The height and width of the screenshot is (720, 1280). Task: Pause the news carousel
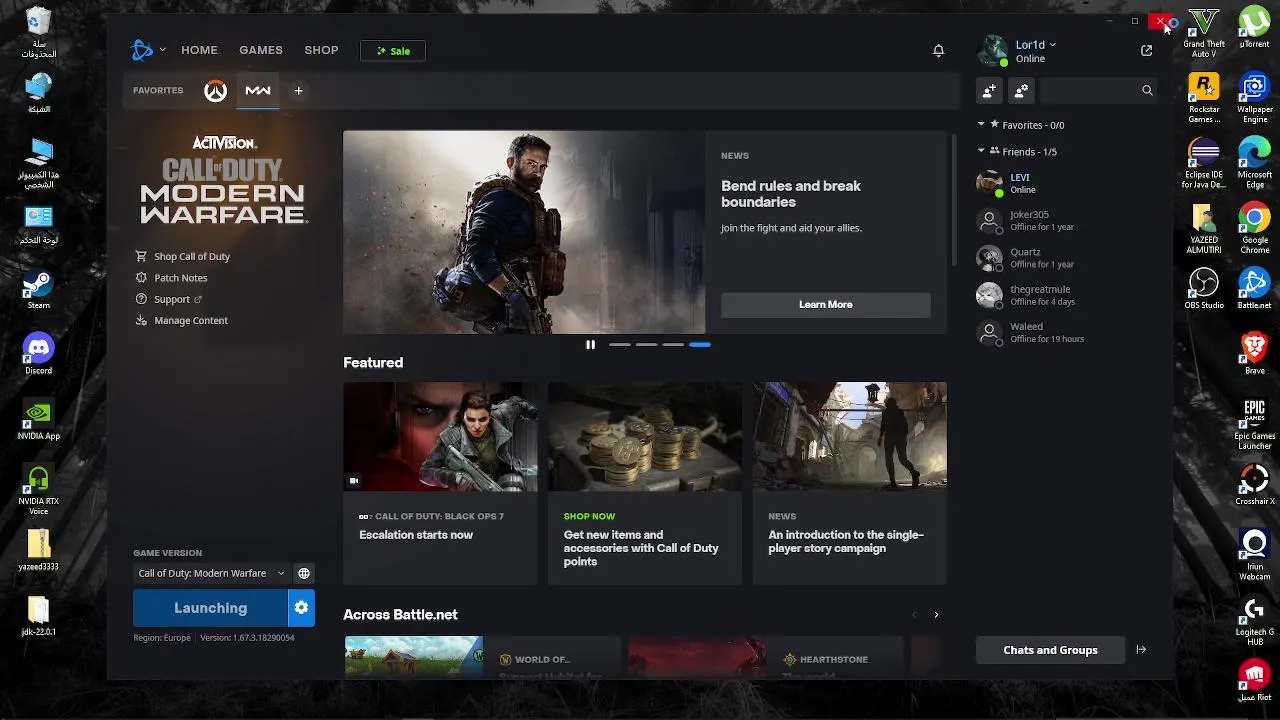pyautogui.click(x=590, y=344)
